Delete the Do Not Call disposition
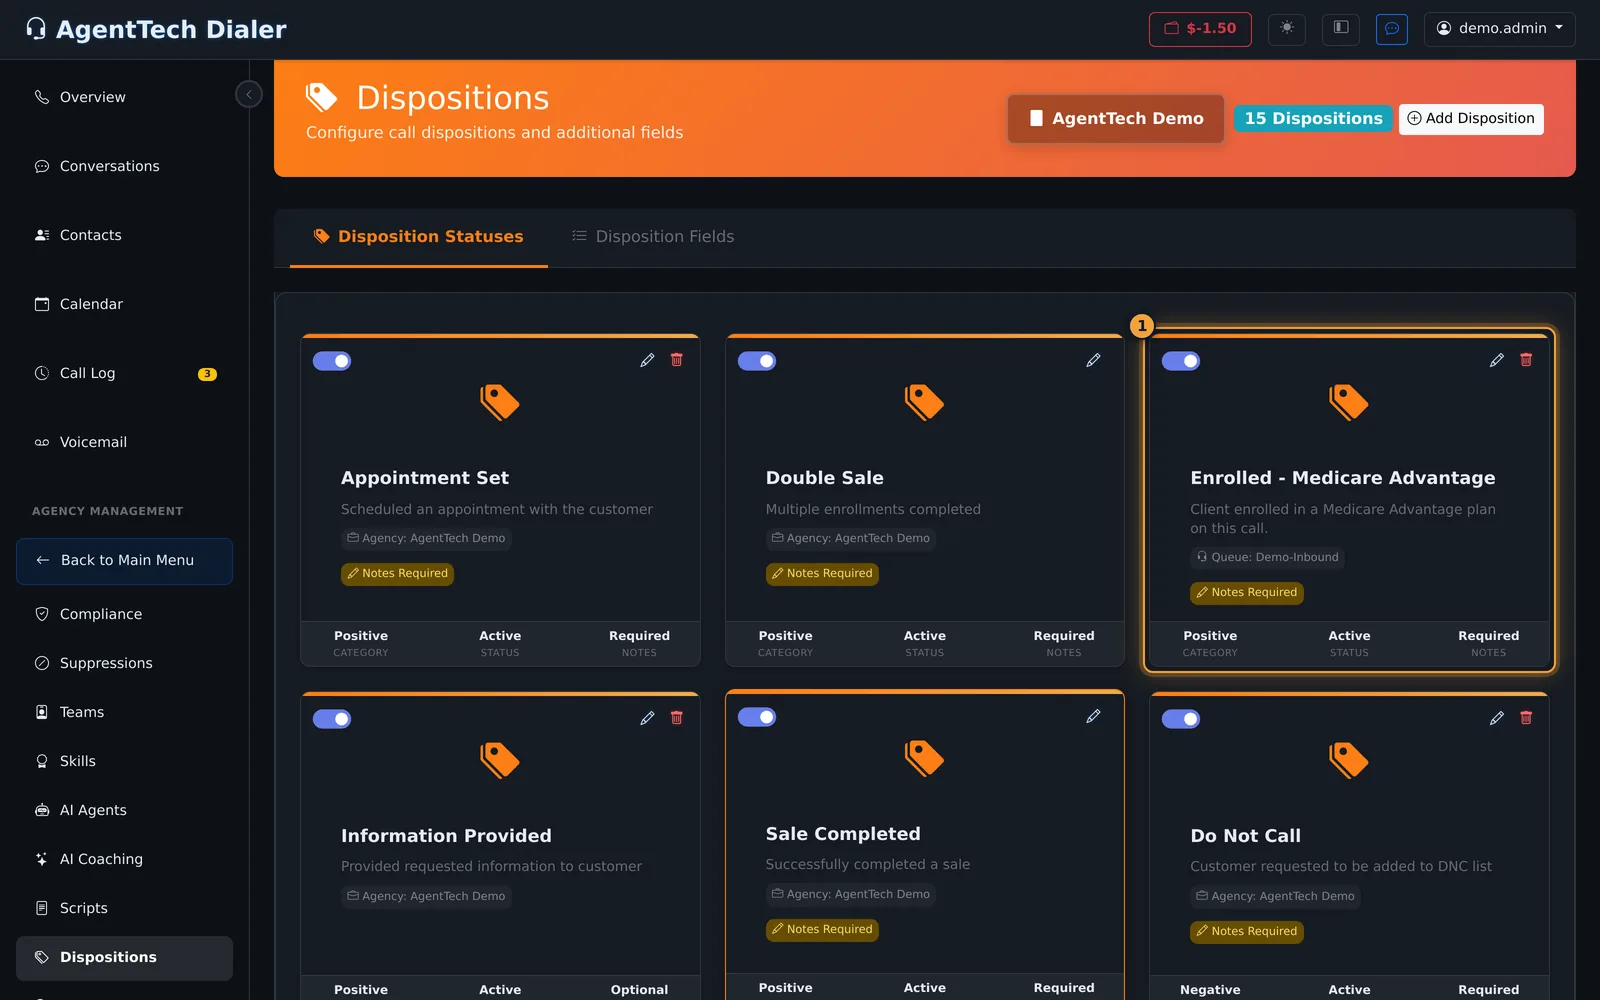 tap(1526, 718)
